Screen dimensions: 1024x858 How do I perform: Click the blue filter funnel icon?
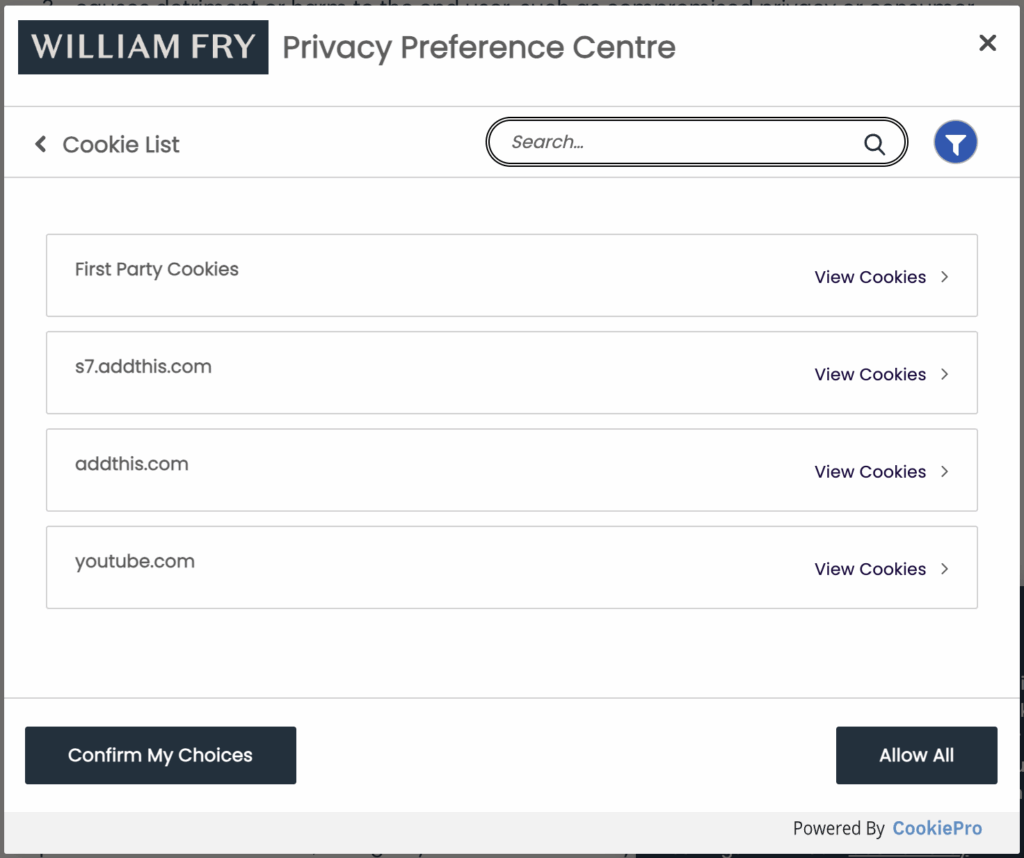[x=955, y=143]
